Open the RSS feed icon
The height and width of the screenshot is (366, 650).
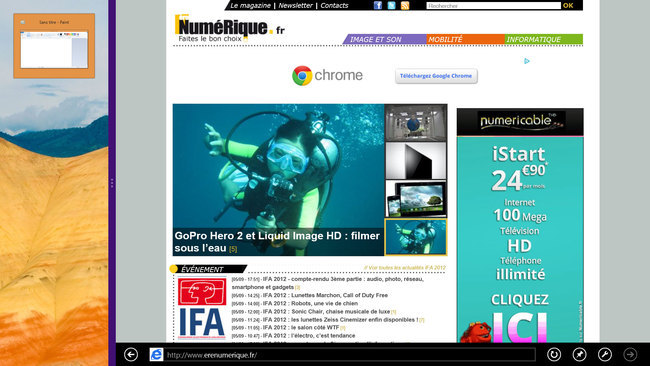tap(405, 5)
